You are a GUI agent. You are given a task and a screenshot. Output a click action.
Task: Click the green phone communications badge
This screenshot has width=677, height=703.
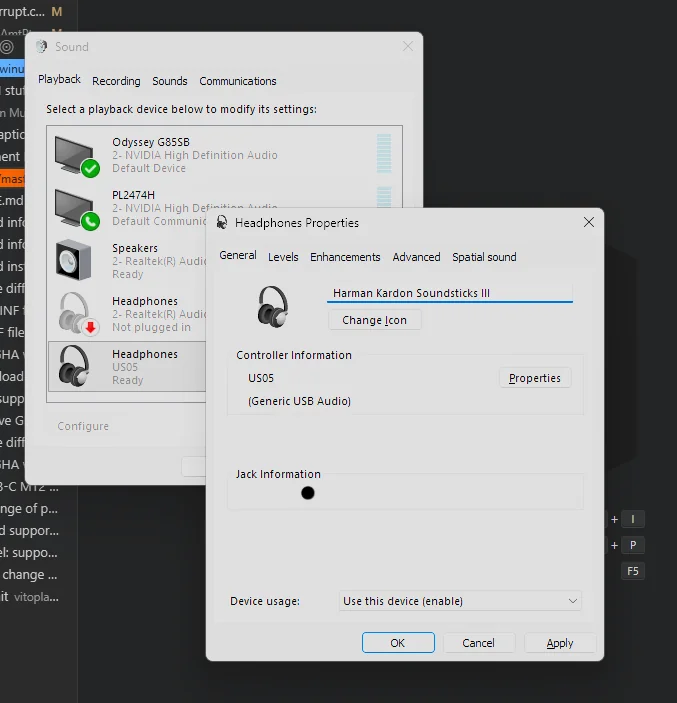tap(91, 221)
